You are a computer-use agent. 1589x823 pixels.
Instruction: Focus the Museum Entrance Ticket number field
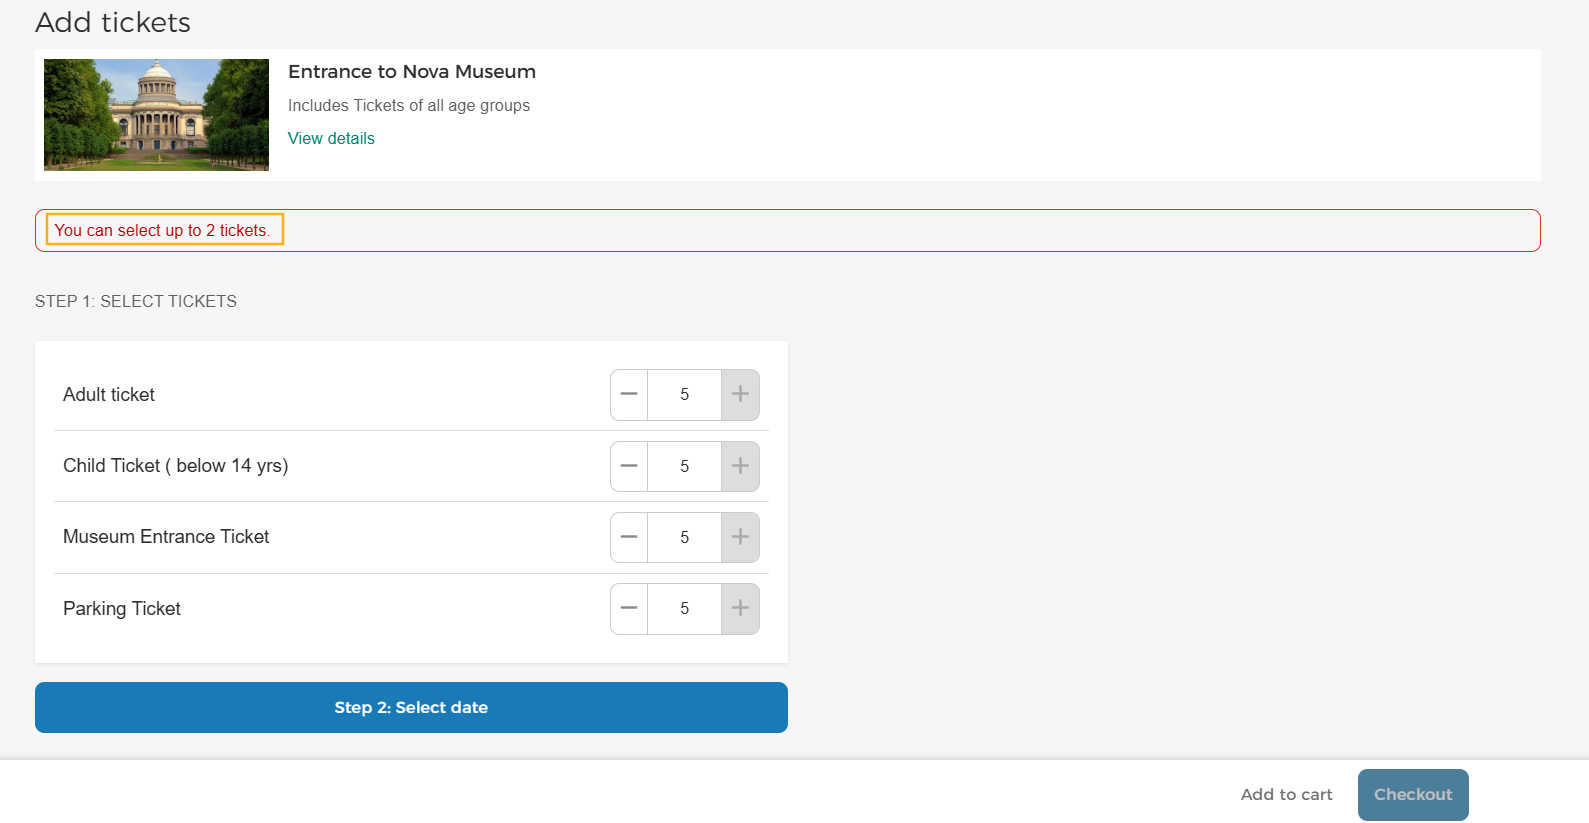point(684,537)
